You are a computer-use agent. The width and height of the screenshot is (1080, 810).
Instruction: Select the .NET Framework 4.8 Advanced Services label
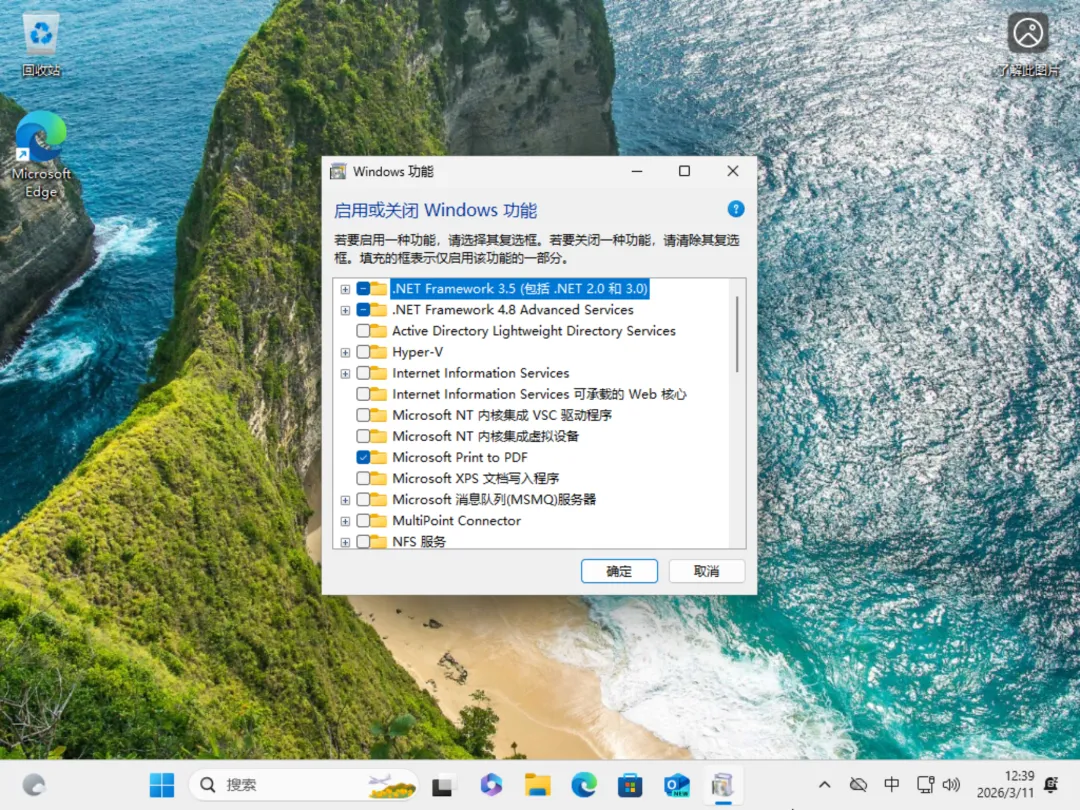point(512,310)
